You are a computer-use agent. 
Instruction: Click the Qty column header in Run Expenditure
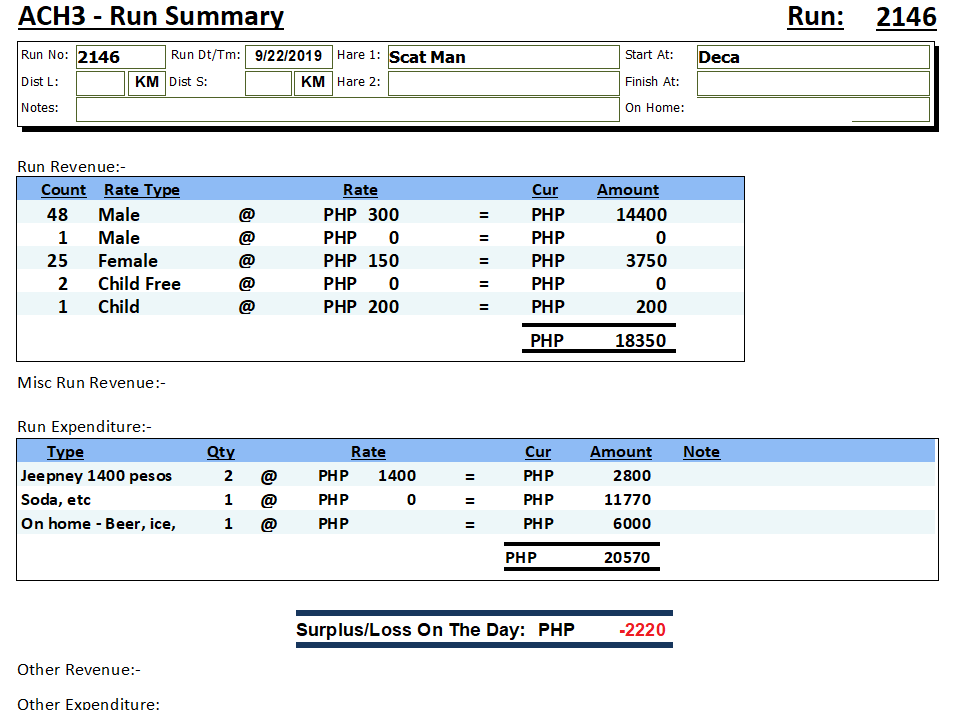220,452
